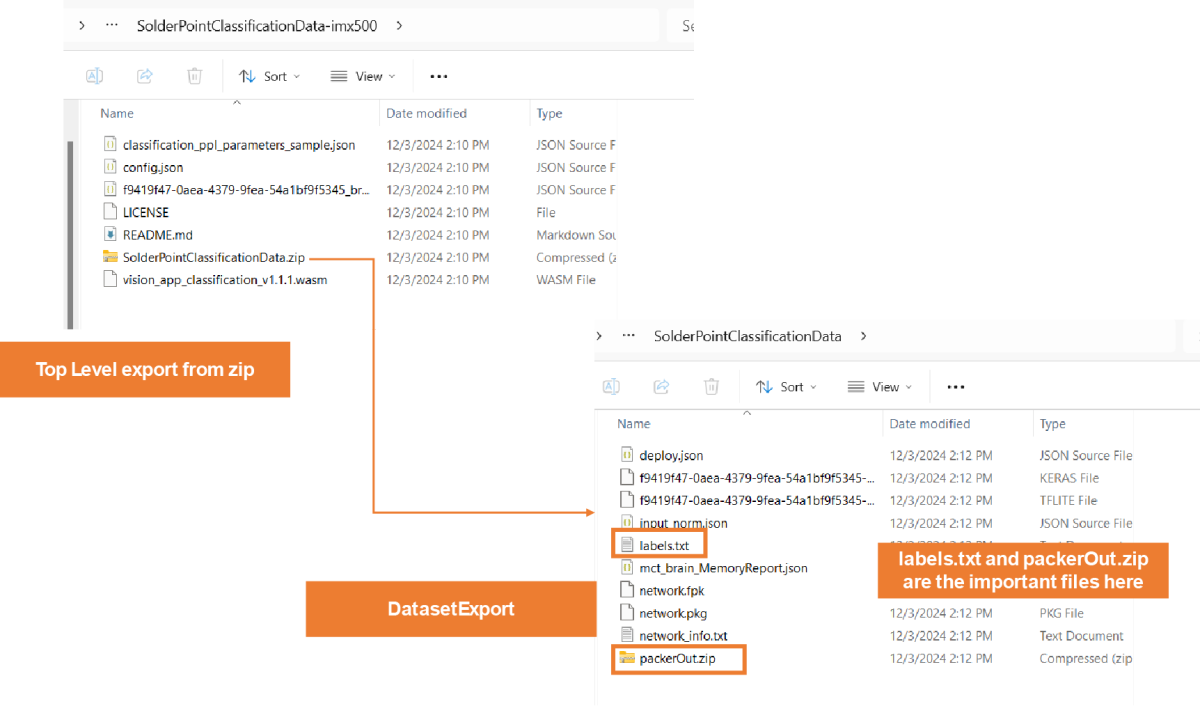Image resolution: width=1200 pixels, height=706 pixels.
Task: Click deploy.json file icon
Action: coord(627,455)
